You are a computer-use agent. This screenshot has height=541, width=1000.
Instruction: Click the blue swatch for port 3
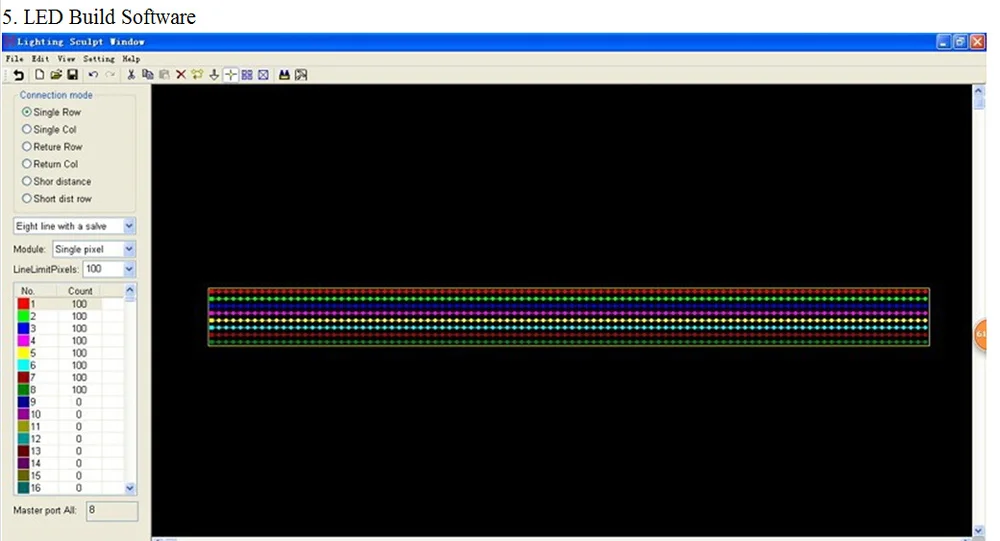[23, 329]
